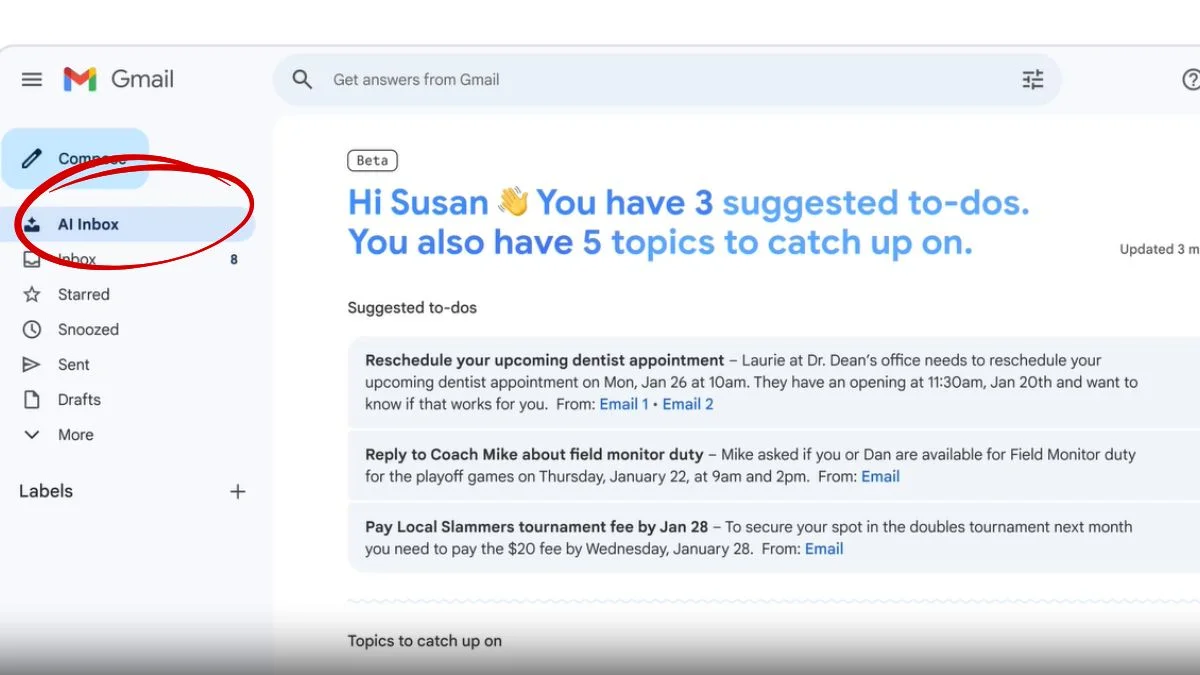
Task: Open the main navigation hamburger menu
Action: coord(31,80)
